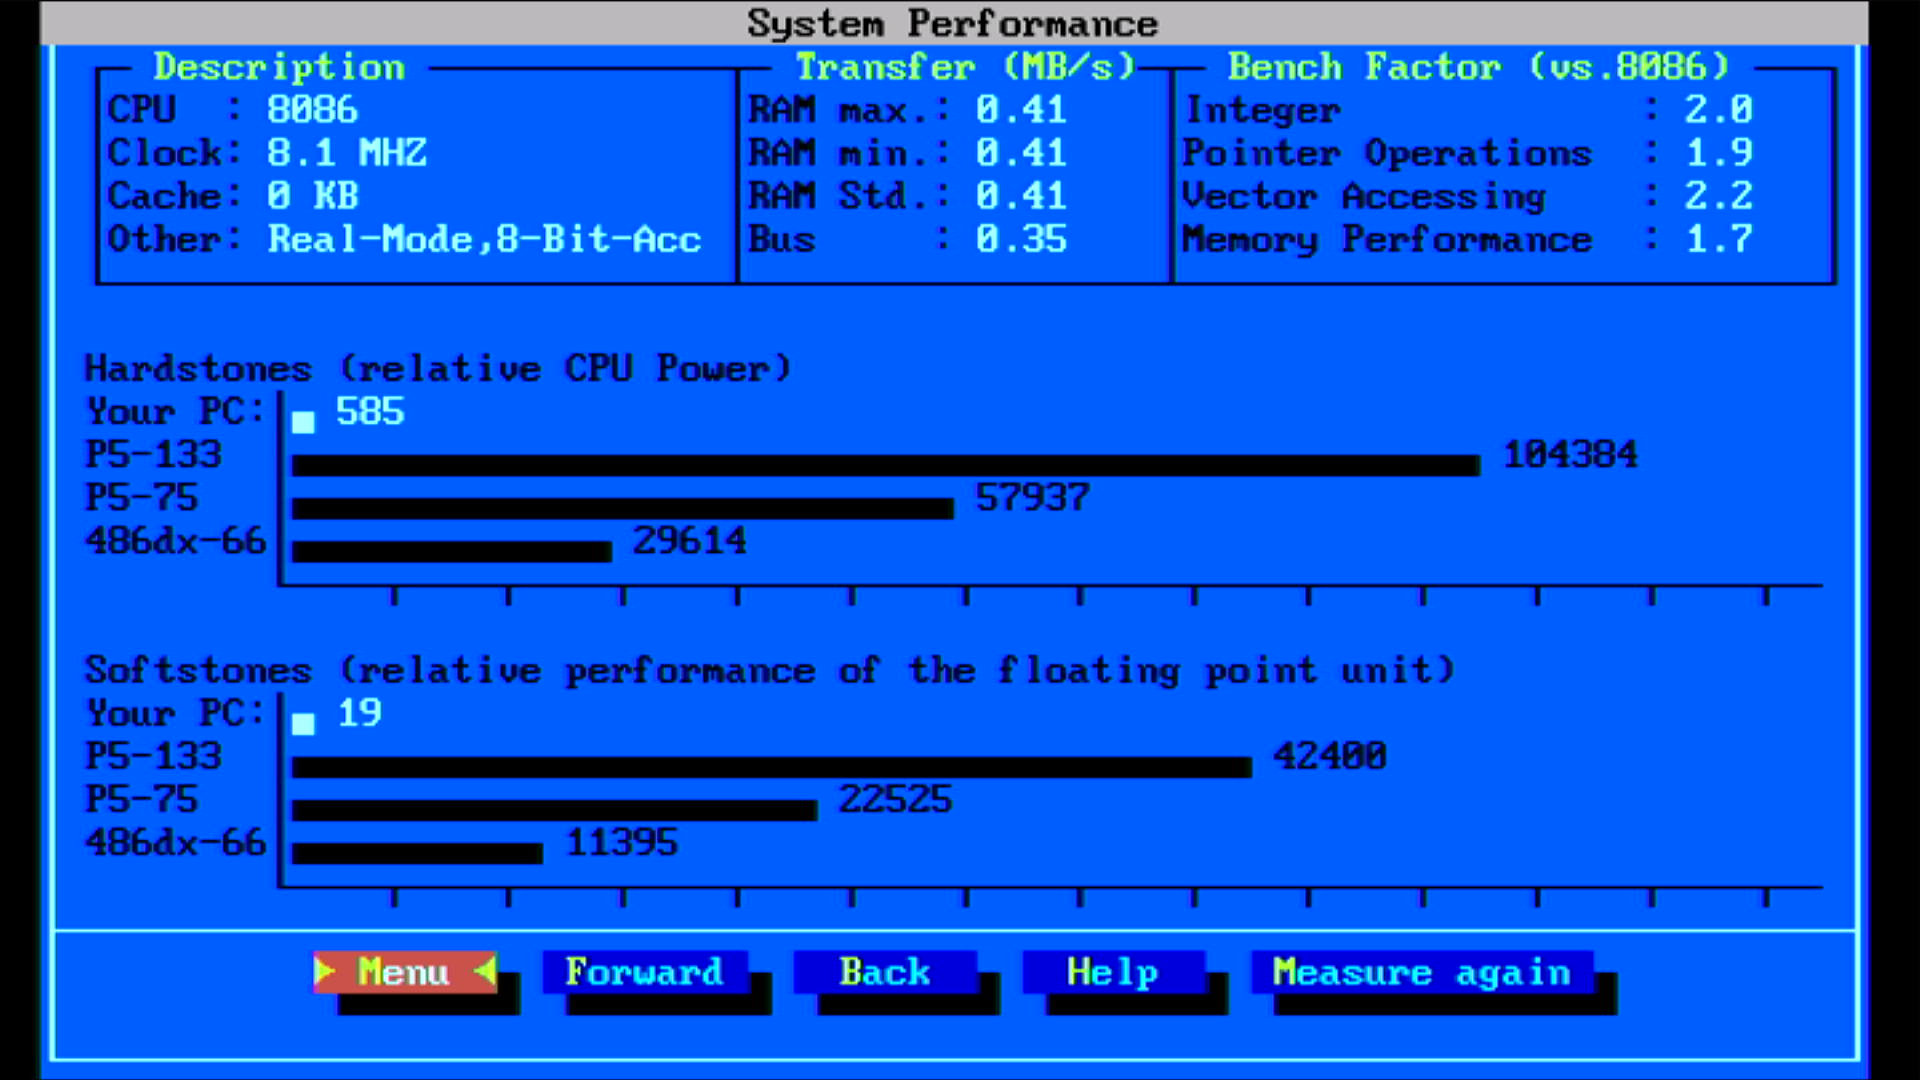Click the P5-133 Hardstones value 104384

point(1571,455)
